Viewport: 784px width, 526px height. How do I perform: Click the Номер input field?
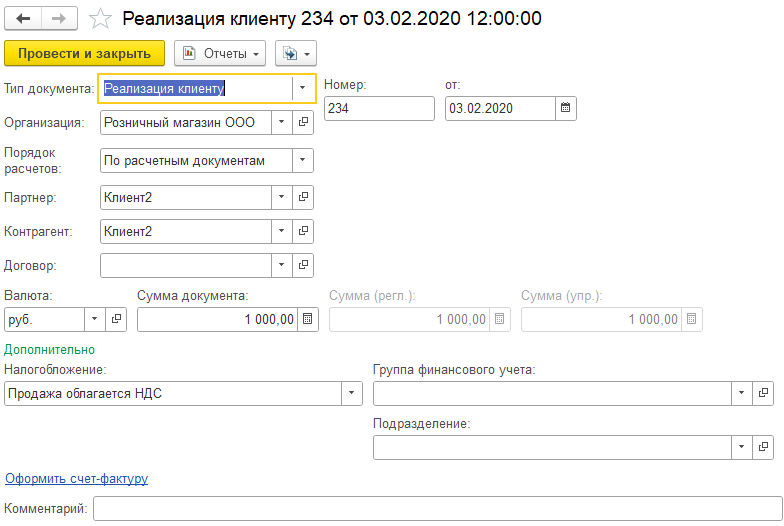click(379, 108)
